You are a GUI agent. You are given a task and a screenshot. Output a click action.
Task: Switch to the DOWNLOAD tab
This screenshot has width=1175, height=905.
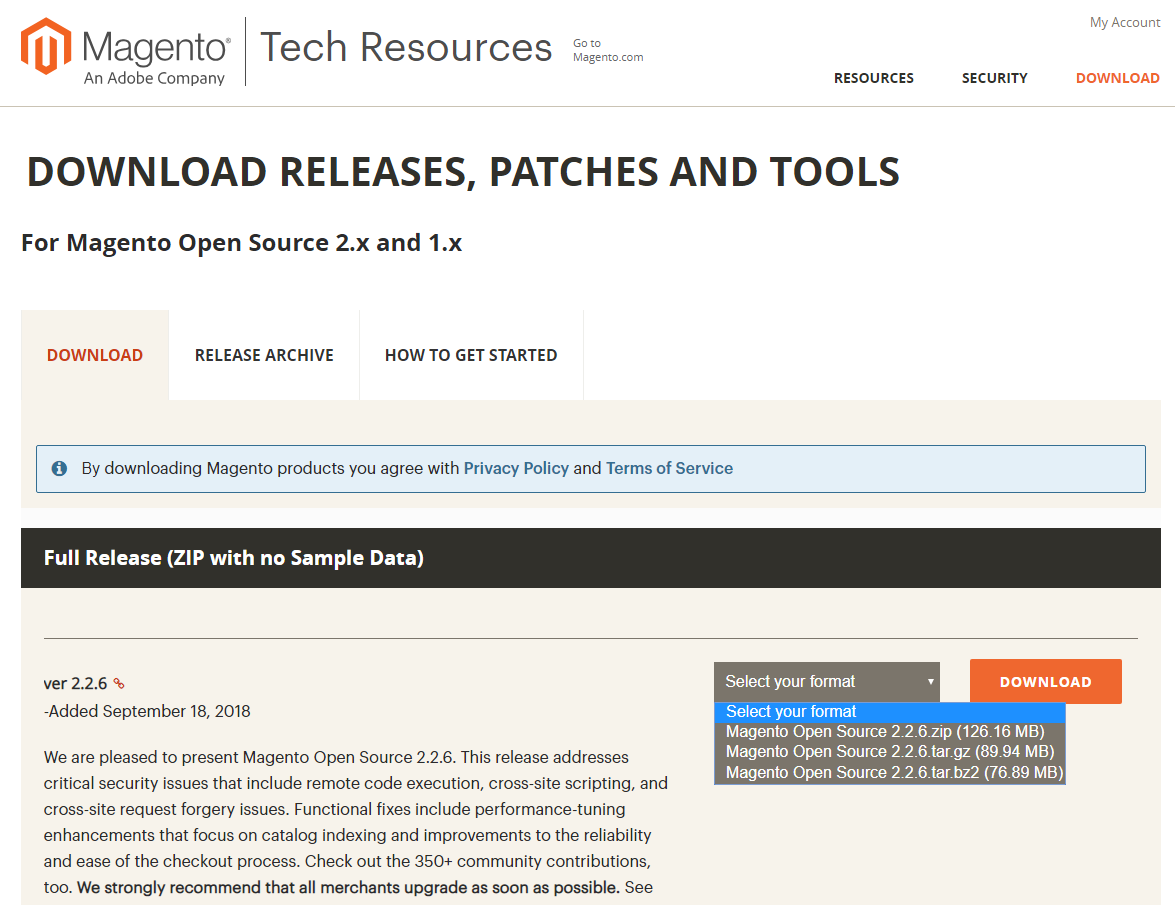click(x=95, y=355)
